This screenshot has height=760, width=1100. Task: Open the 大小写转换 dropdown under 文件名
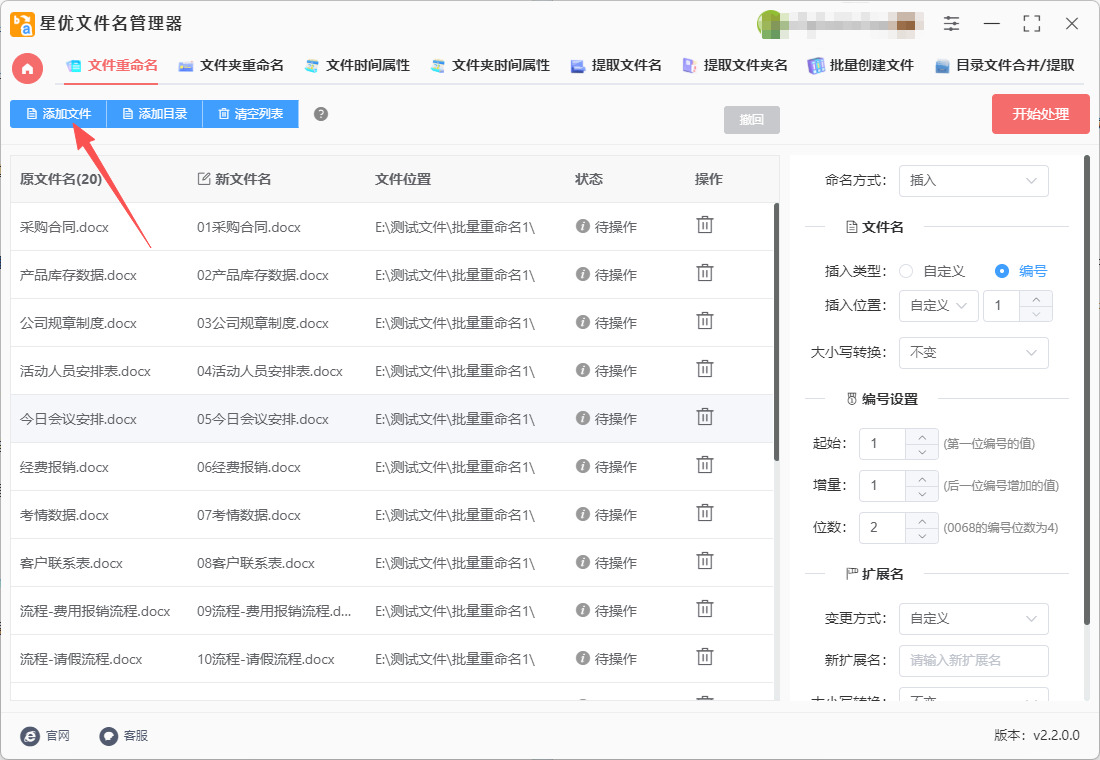pyautogui.click(x=973, y=353)
